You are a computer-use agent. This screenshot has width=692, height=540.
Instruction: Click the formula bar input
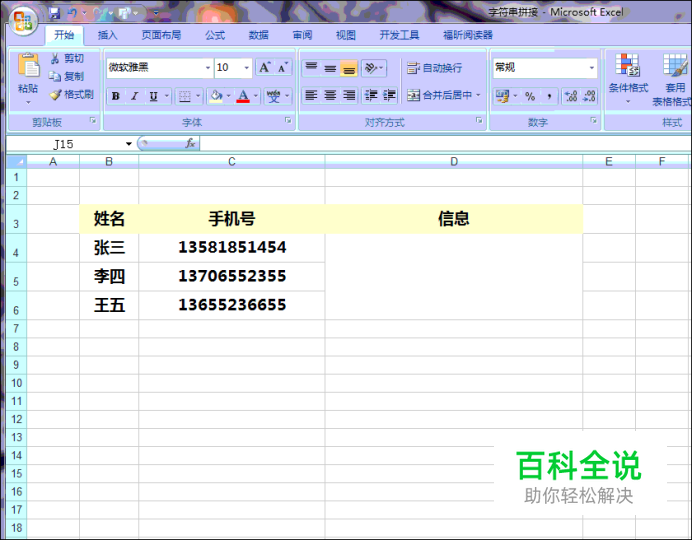click(x=446, y=143)
